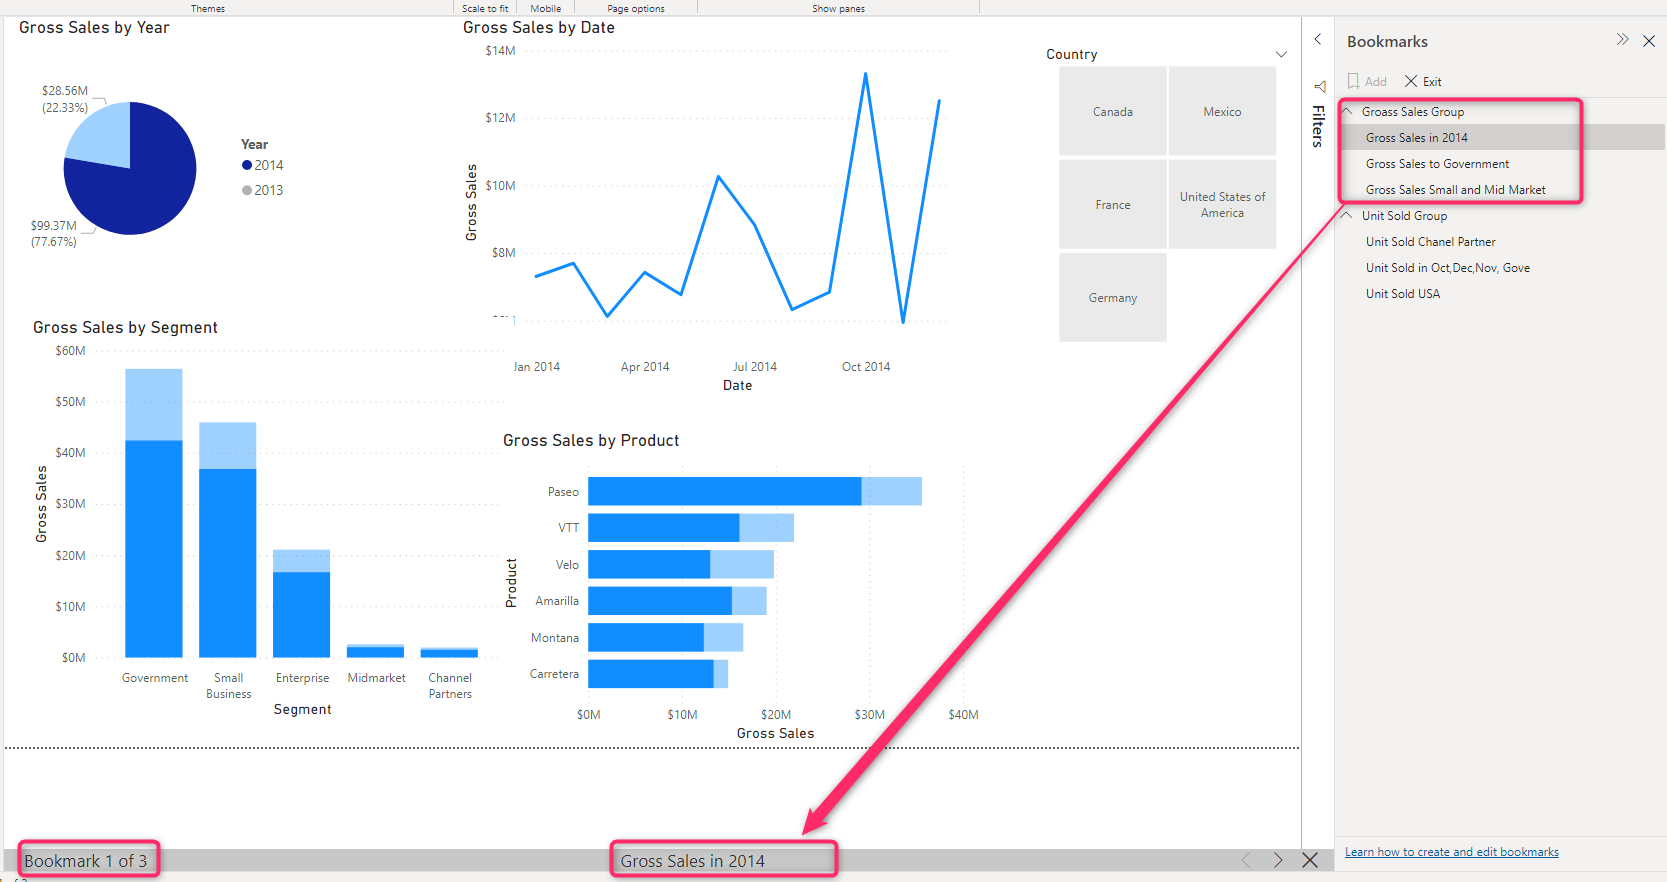Screen dimensions: 1667x882
Task: Close the bookmark slideshow bar
Action: click(1310, 860)
